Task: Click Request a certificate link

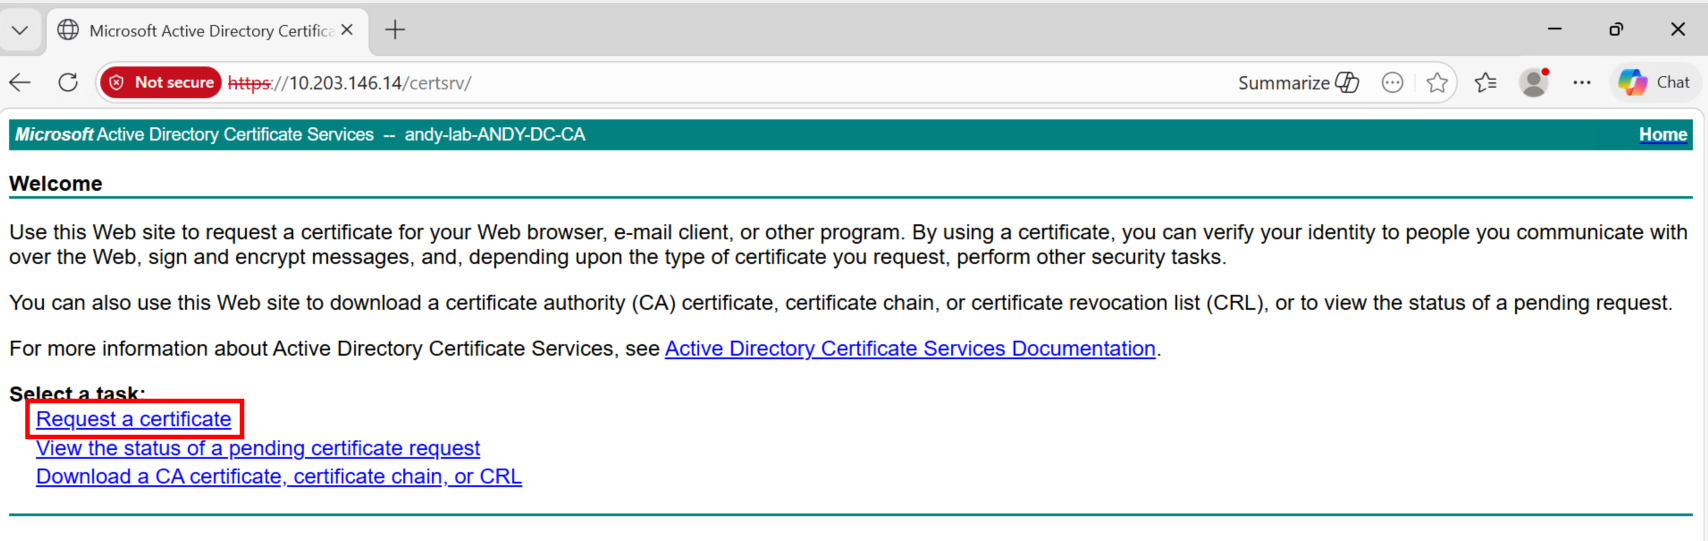Action: (134, 420)
